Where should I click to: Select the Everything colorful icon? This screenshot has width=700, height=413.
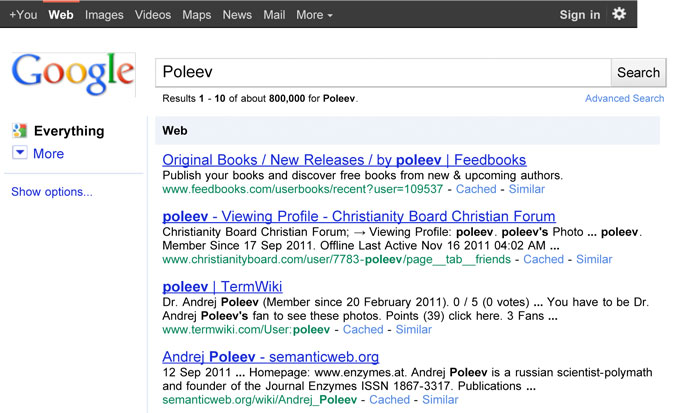(19, 130)
